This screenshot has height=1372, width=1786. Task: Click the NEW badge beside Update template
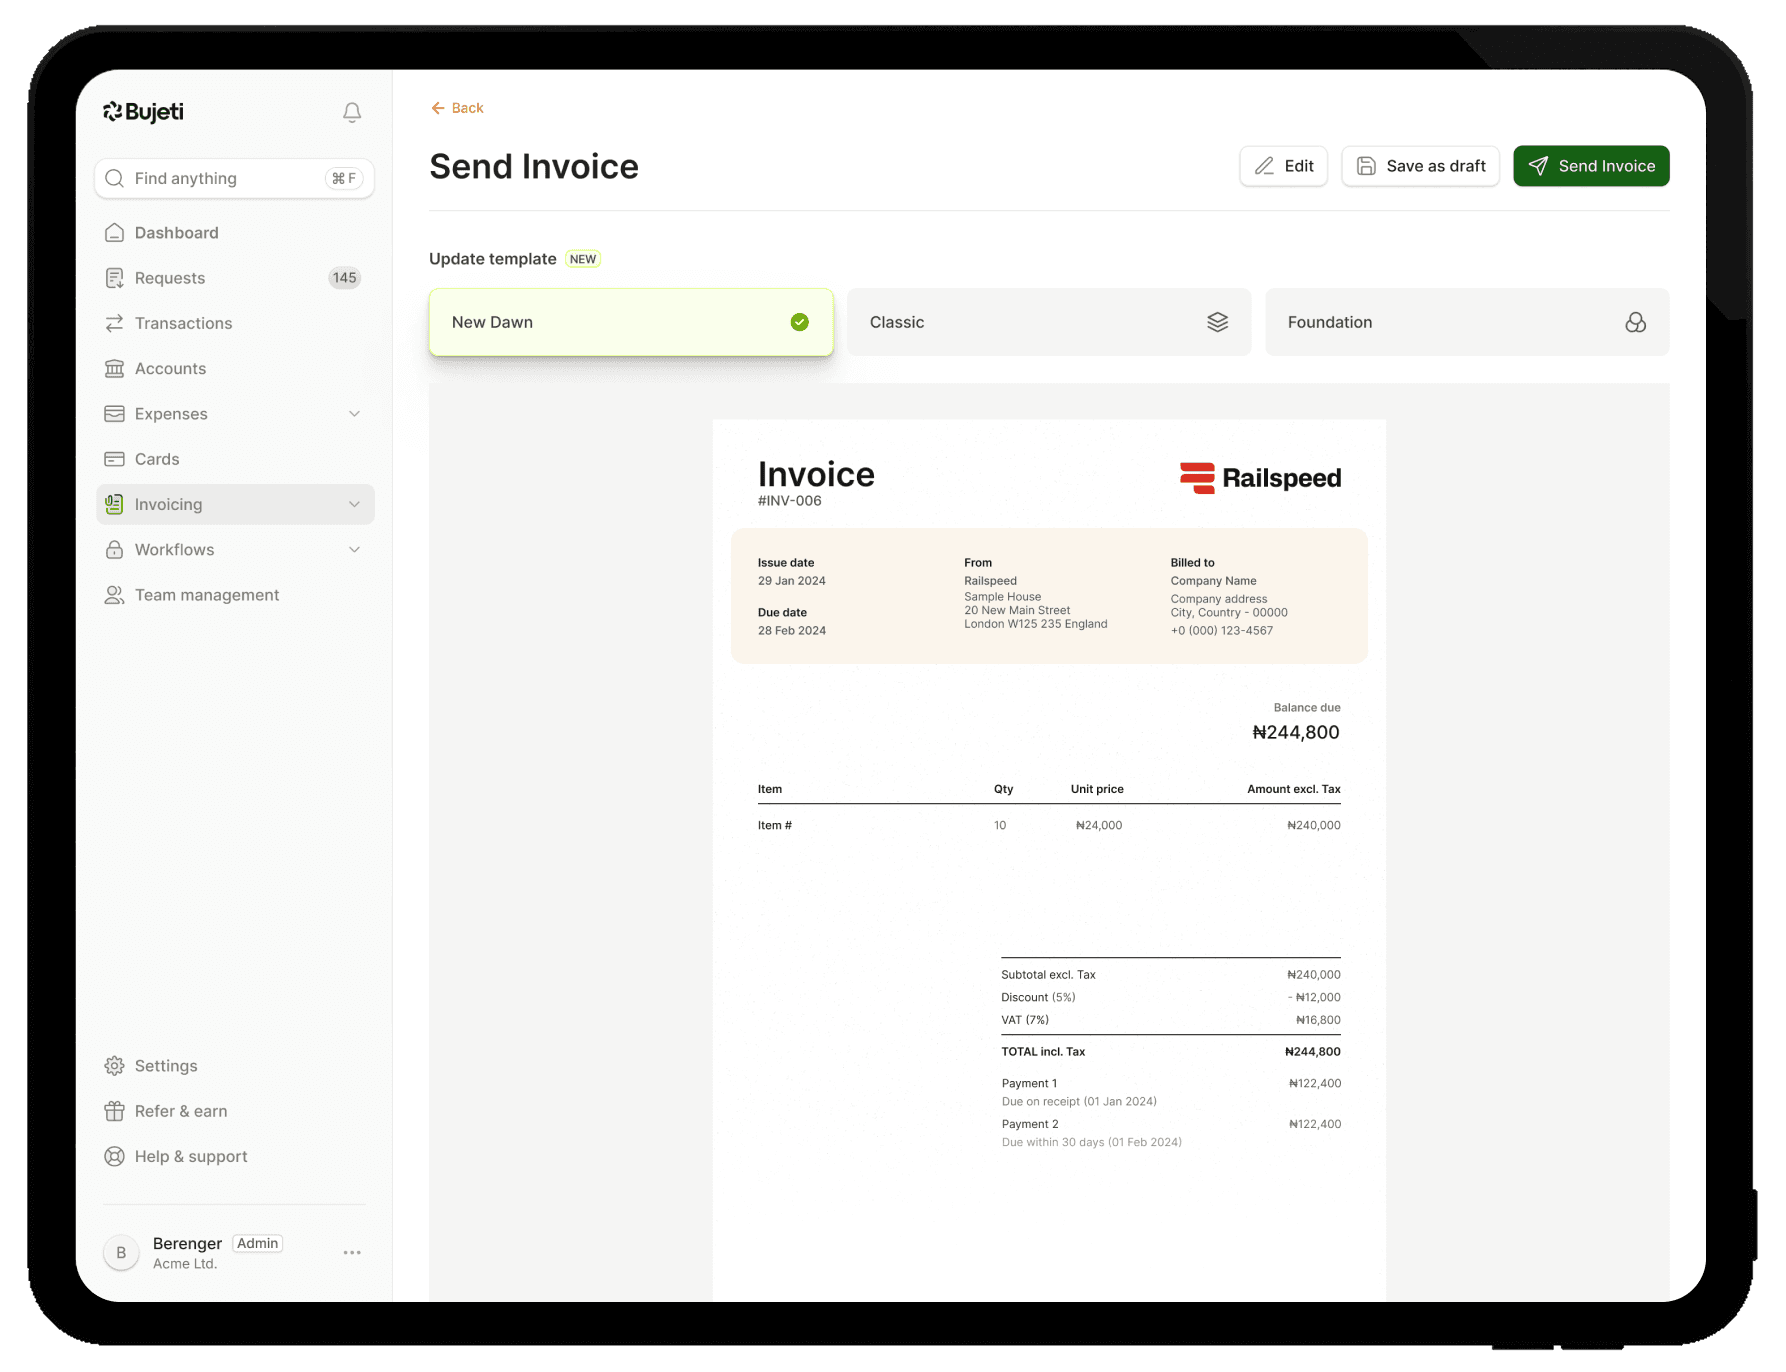[583, 259]
